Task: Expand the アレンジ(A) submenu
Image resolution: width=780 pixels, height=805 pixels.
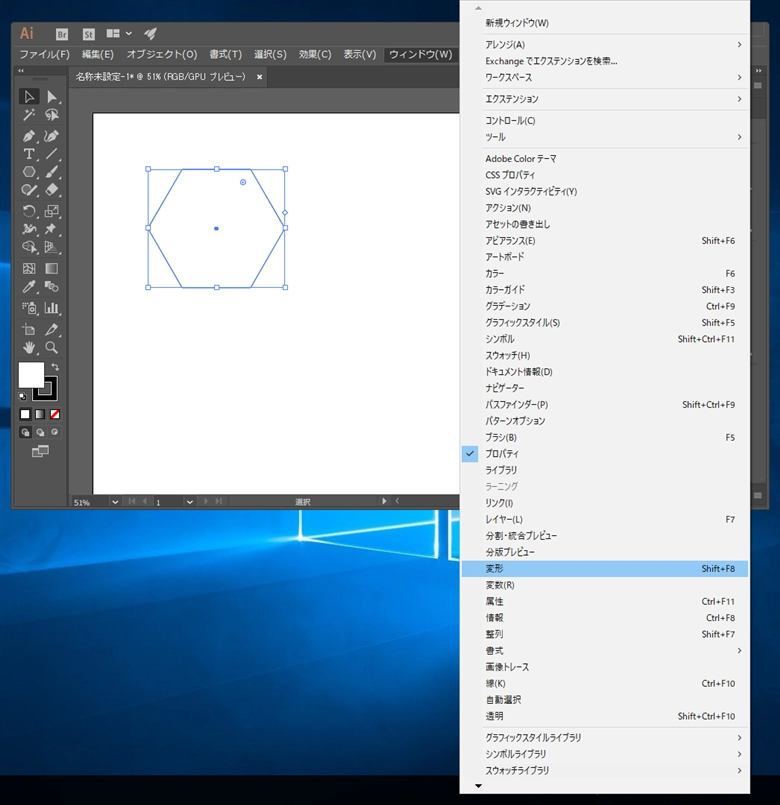Action: [x=604, y=45]
